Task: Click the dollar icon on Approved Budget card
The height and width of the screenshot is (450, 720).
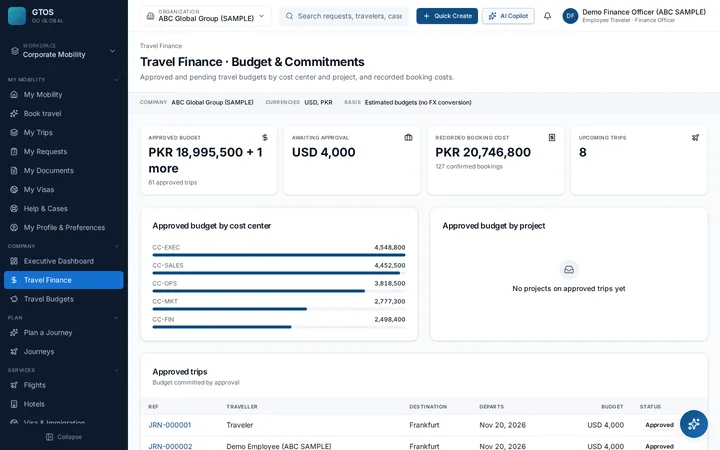Action: click(264, 138)
